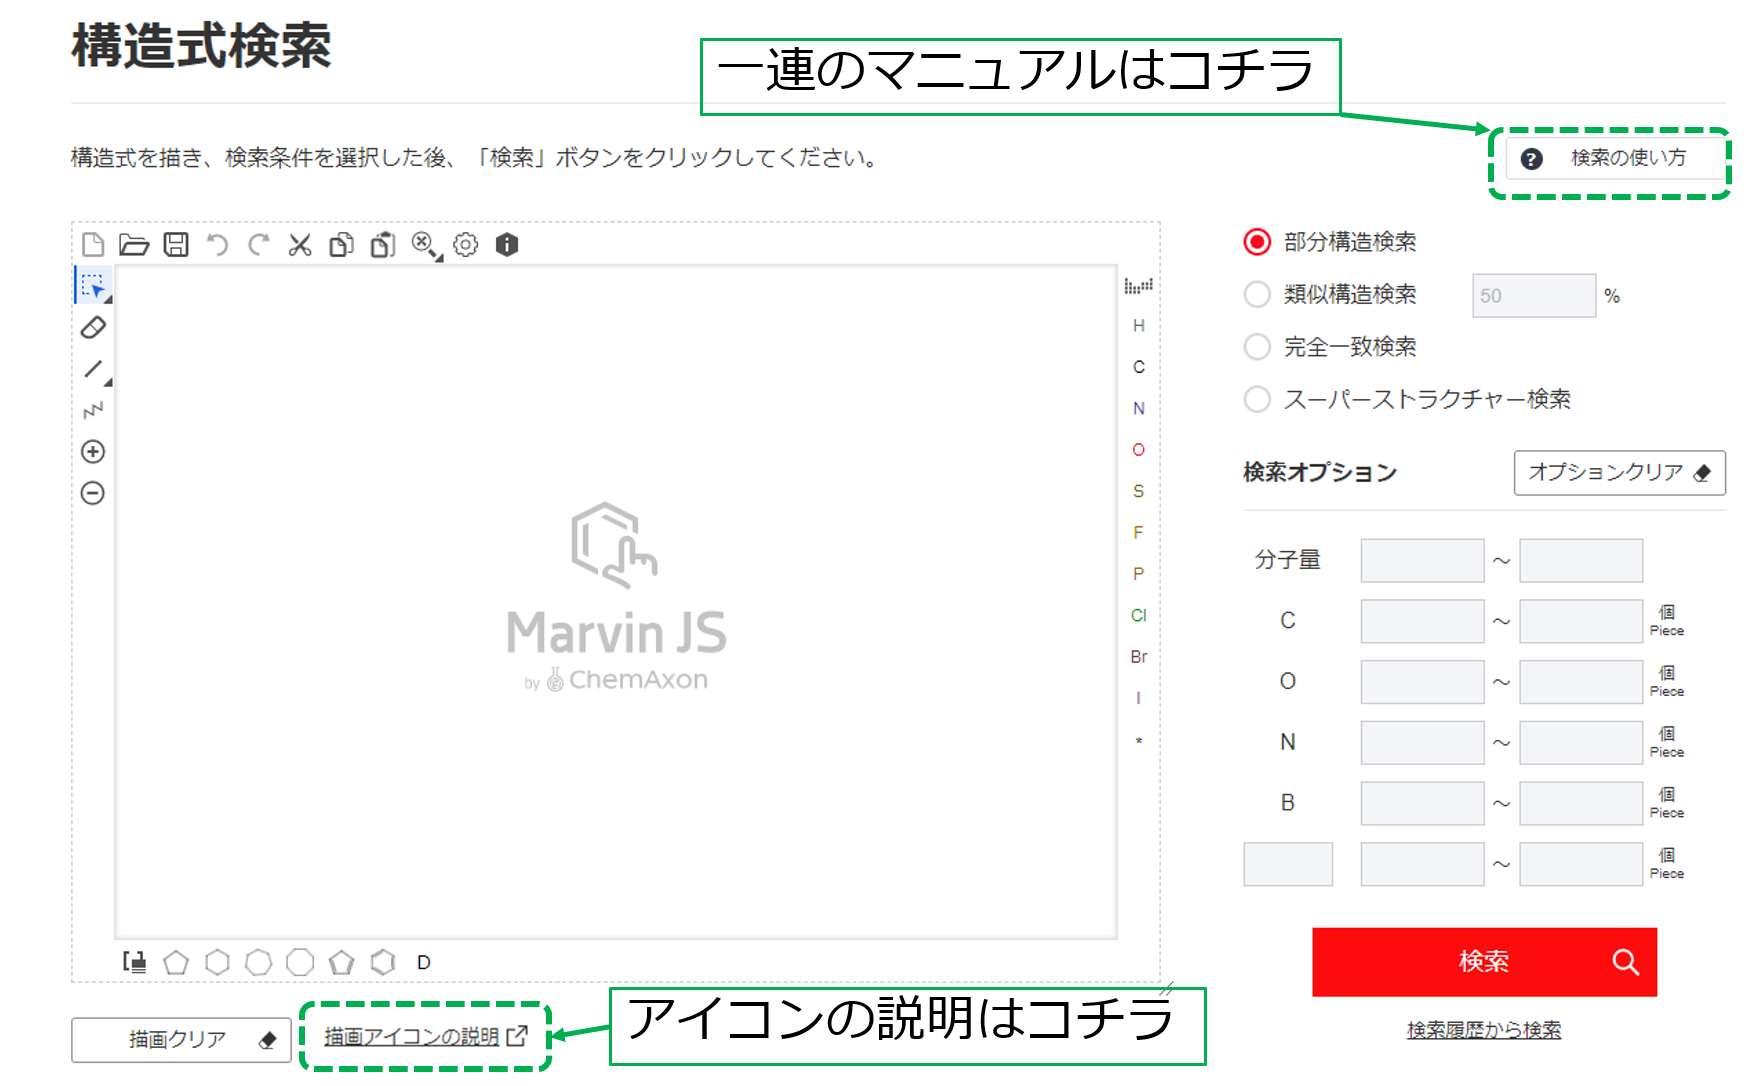This screenshot has width=1763, height=1086.
Task: Select 完全一致検索 radio button
Action: tap(1257, 347)
